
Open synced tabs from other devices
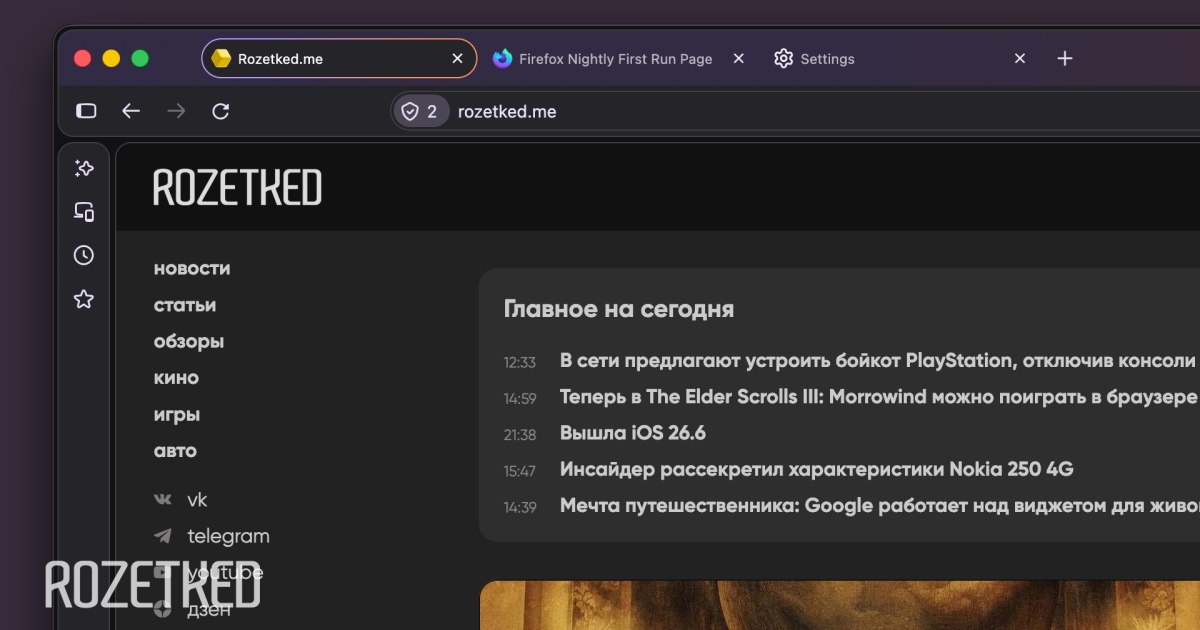[84, 211]
